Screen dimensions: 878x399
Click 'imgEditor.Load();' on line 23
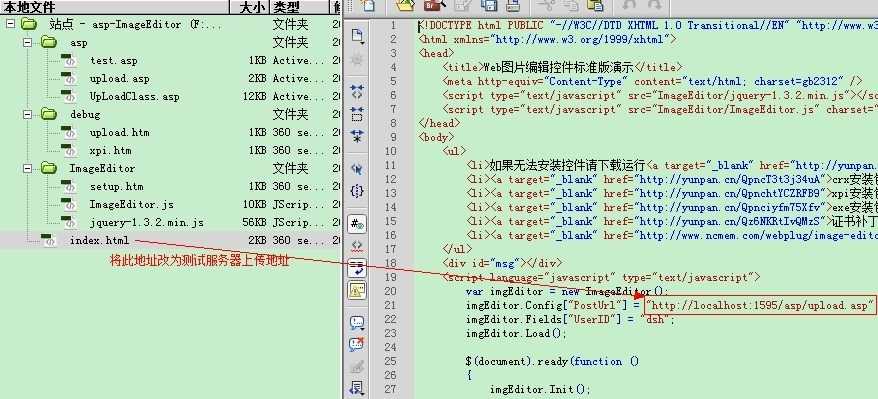coord(516,334)
